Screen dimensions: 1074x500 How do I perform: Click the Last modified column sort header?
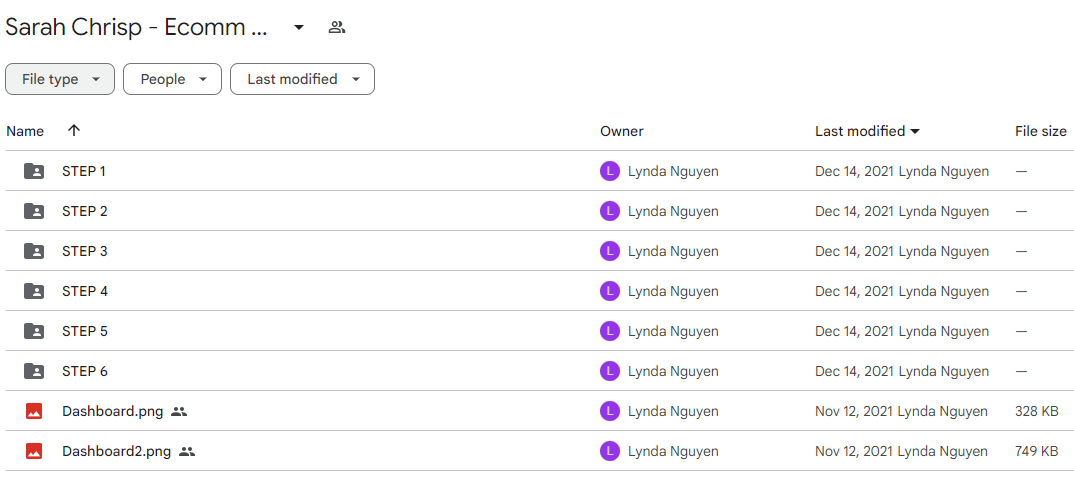tap(867, 131)
